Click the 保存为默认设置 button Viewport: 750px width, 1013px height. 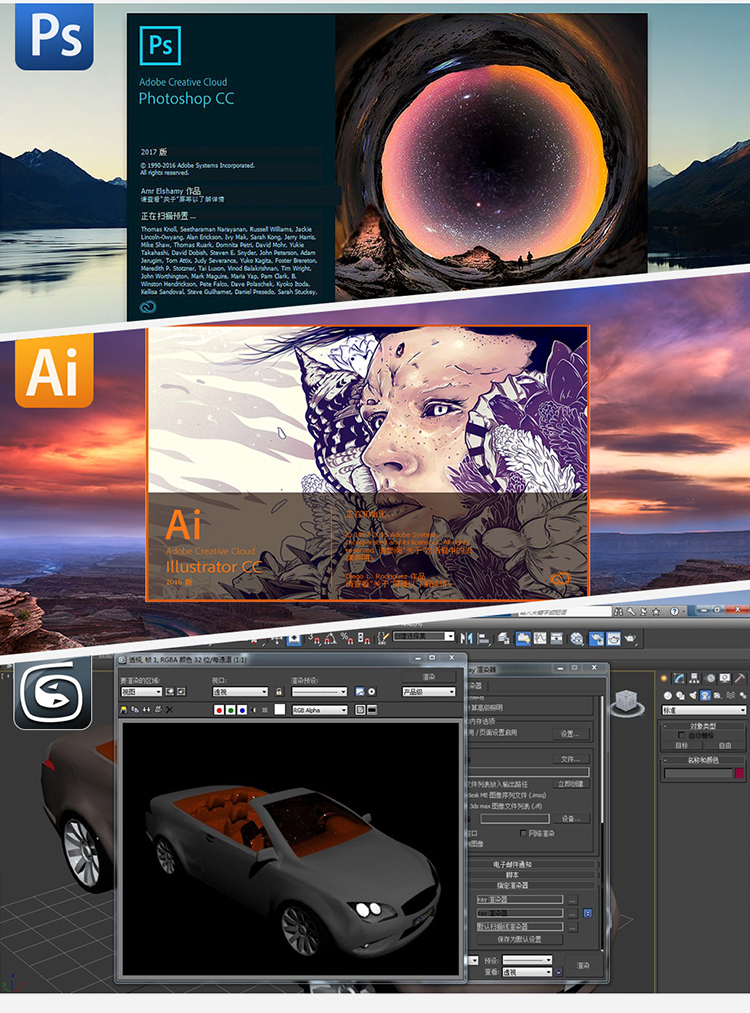(x=520, y=939)
